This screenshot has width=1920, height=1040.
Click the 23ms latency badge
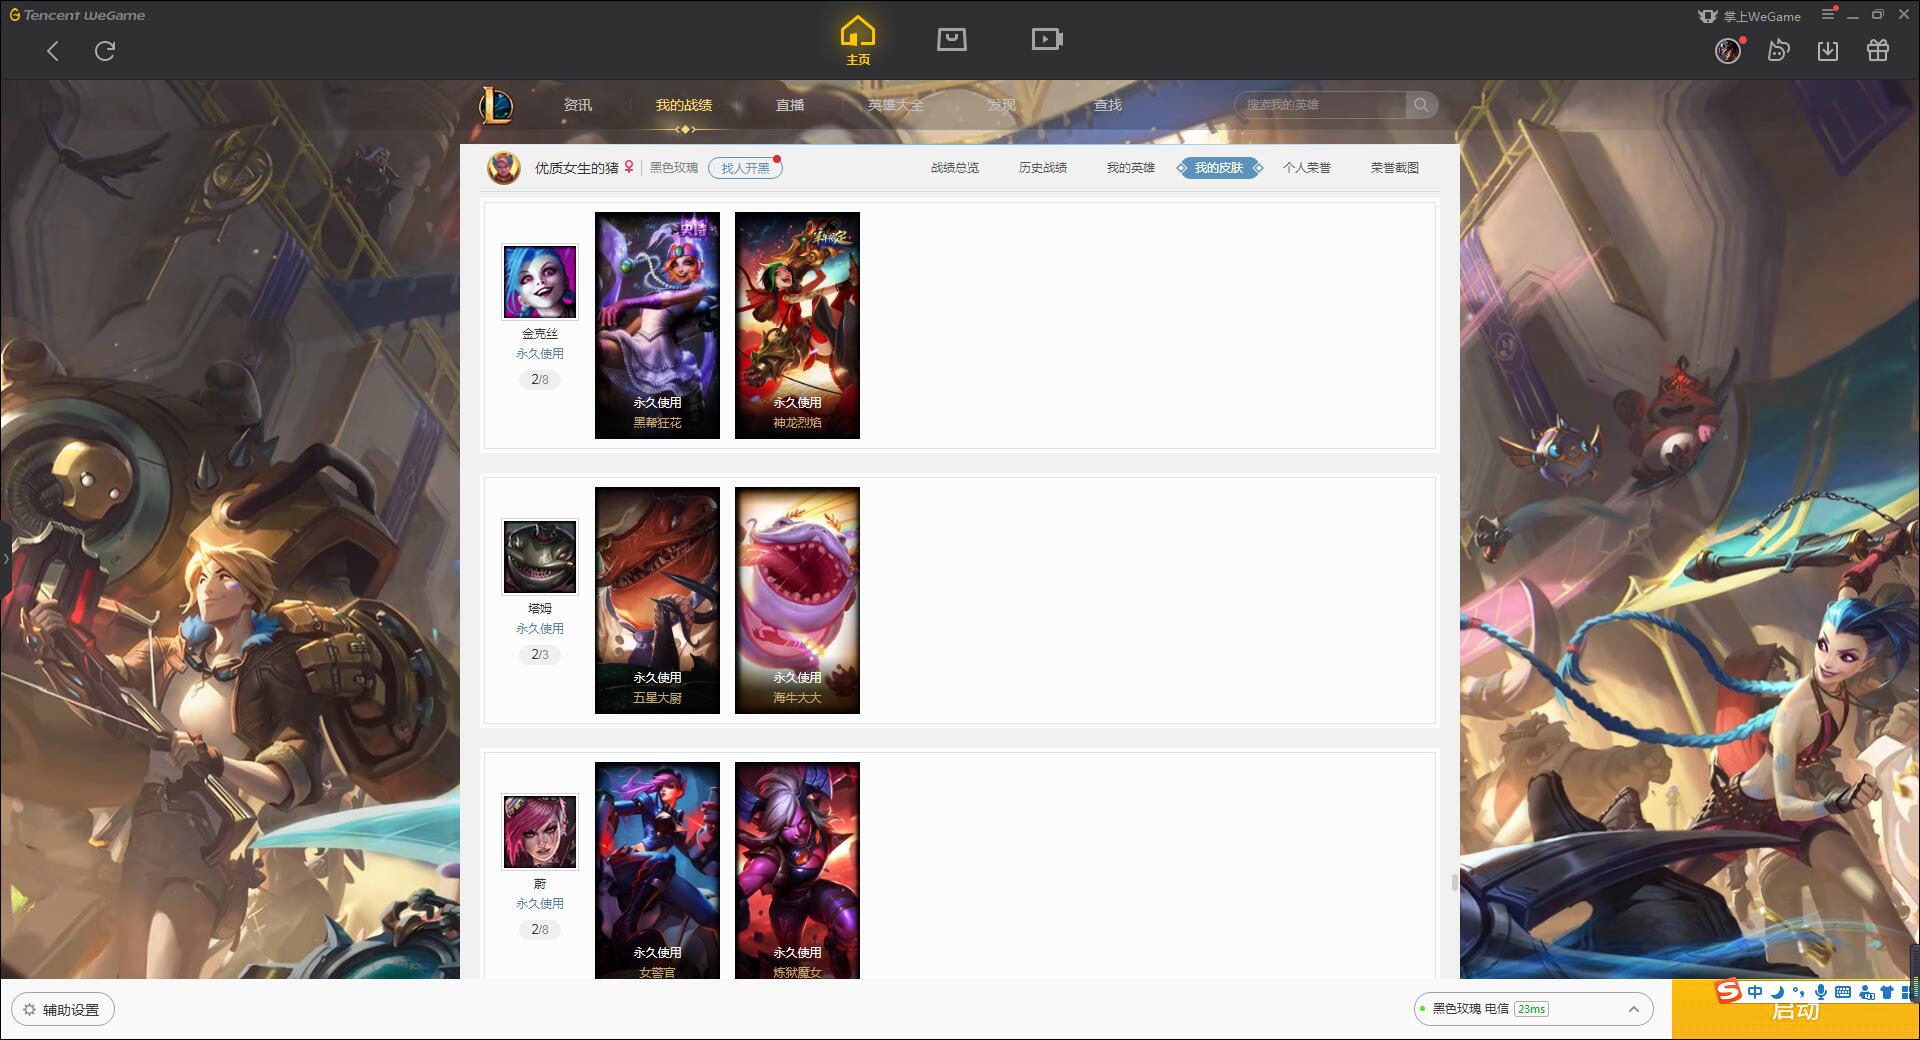click(x=1531, y=1009)
